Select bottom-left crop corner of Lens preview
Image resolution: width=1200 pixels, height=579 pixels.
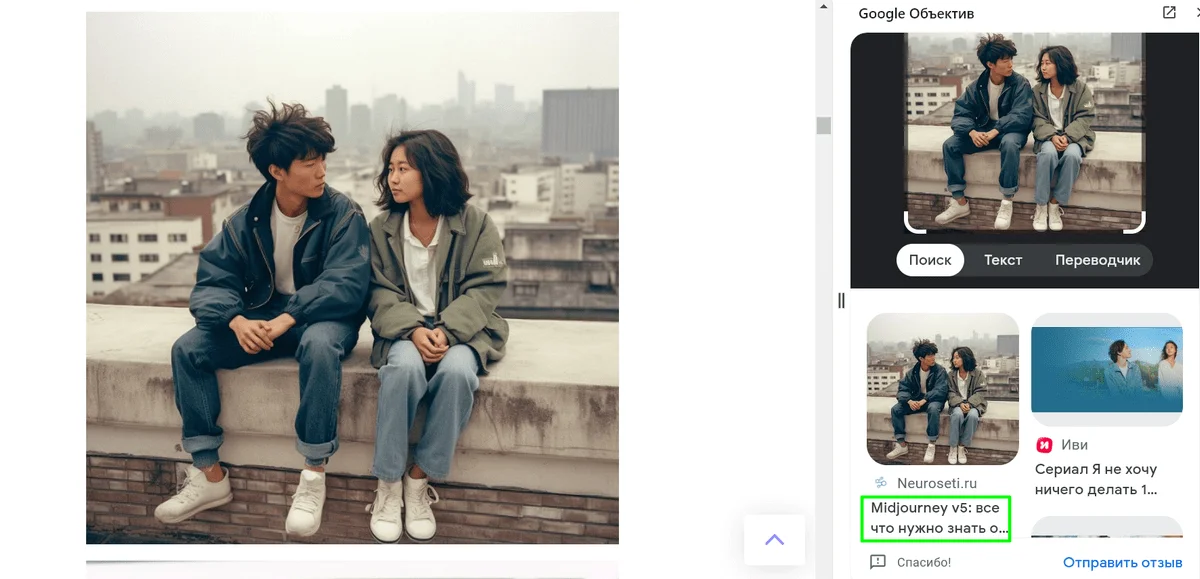click(x=912, y=224)
